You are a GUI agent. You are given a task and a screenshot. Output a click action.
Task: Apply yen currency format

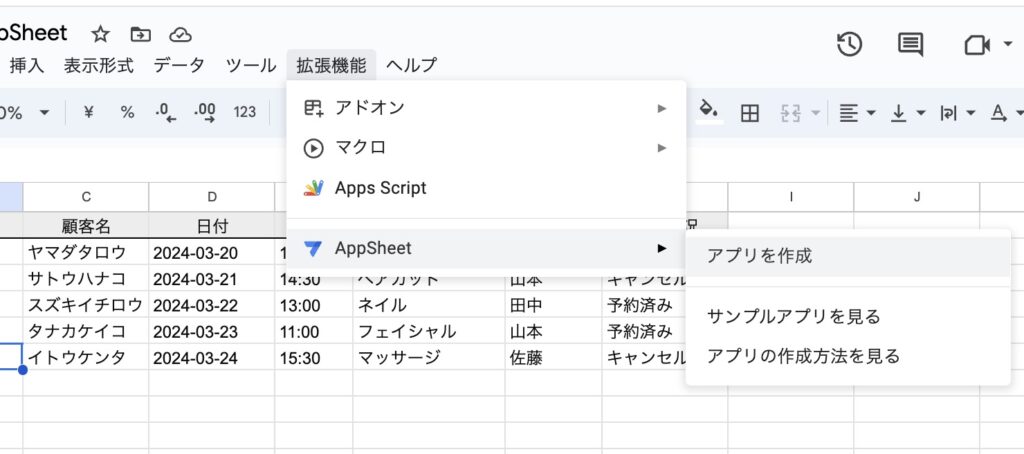coord(88,113)
